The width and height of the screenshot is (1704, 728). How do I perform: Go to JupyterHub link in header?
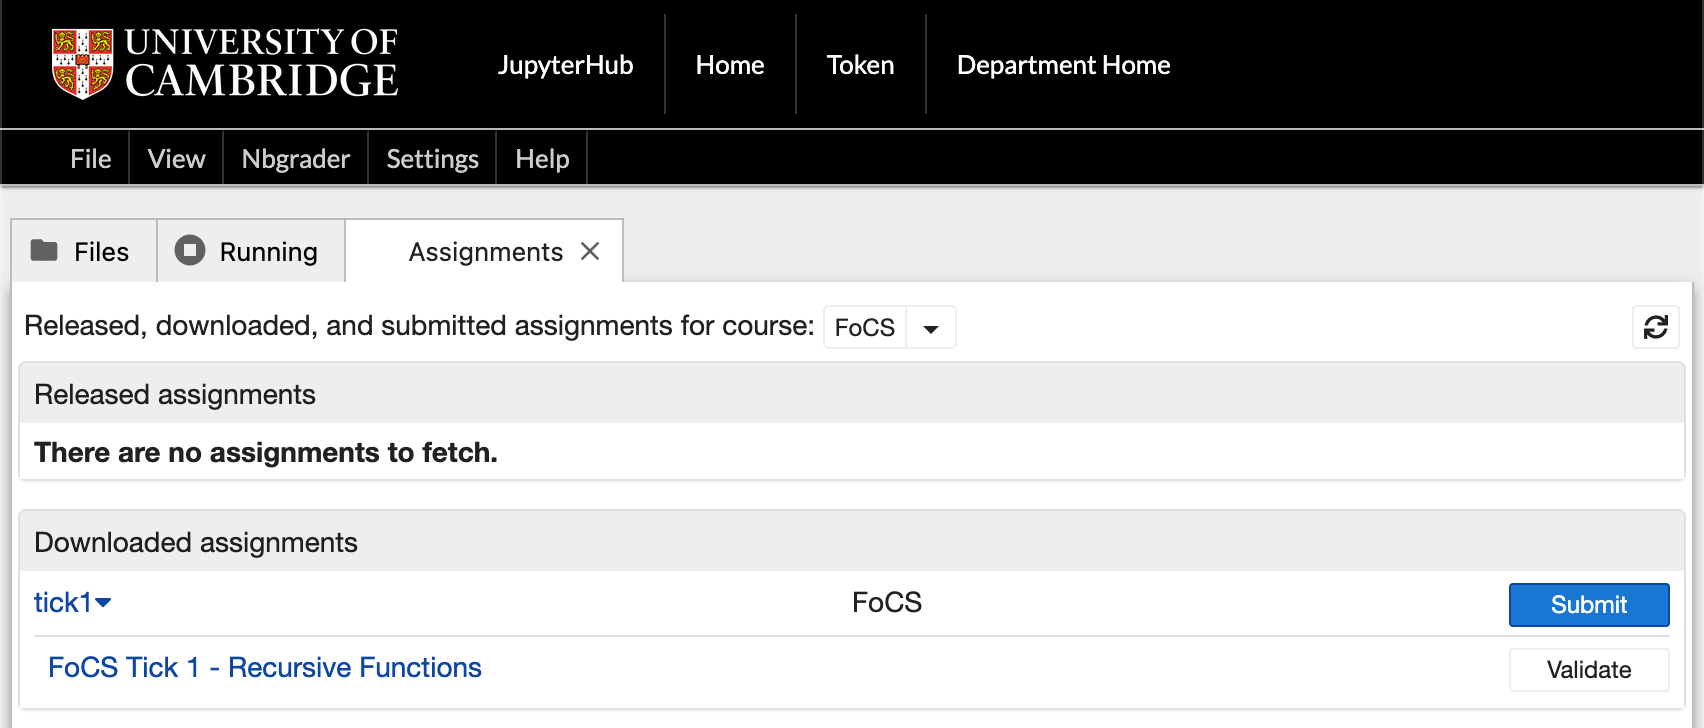[565, 65]
